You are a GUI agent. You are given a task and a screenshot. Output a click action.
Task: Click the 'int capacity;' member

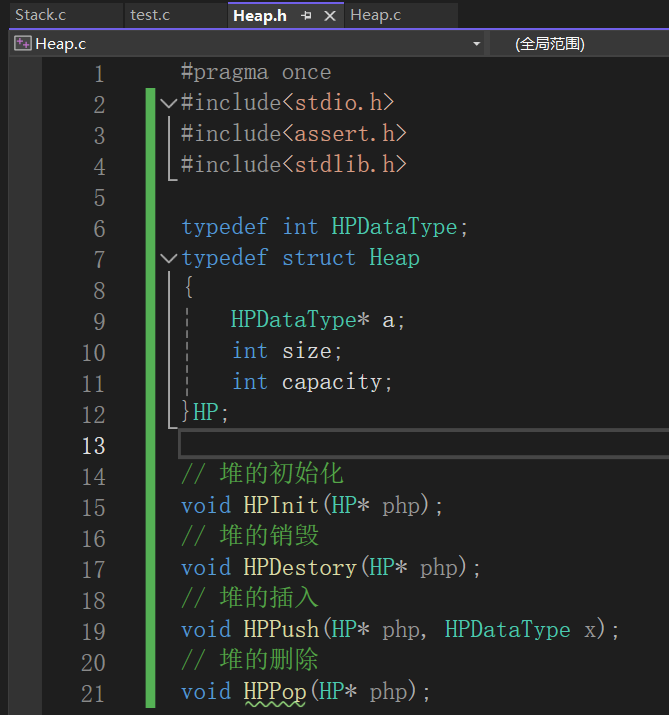(312, 382)
